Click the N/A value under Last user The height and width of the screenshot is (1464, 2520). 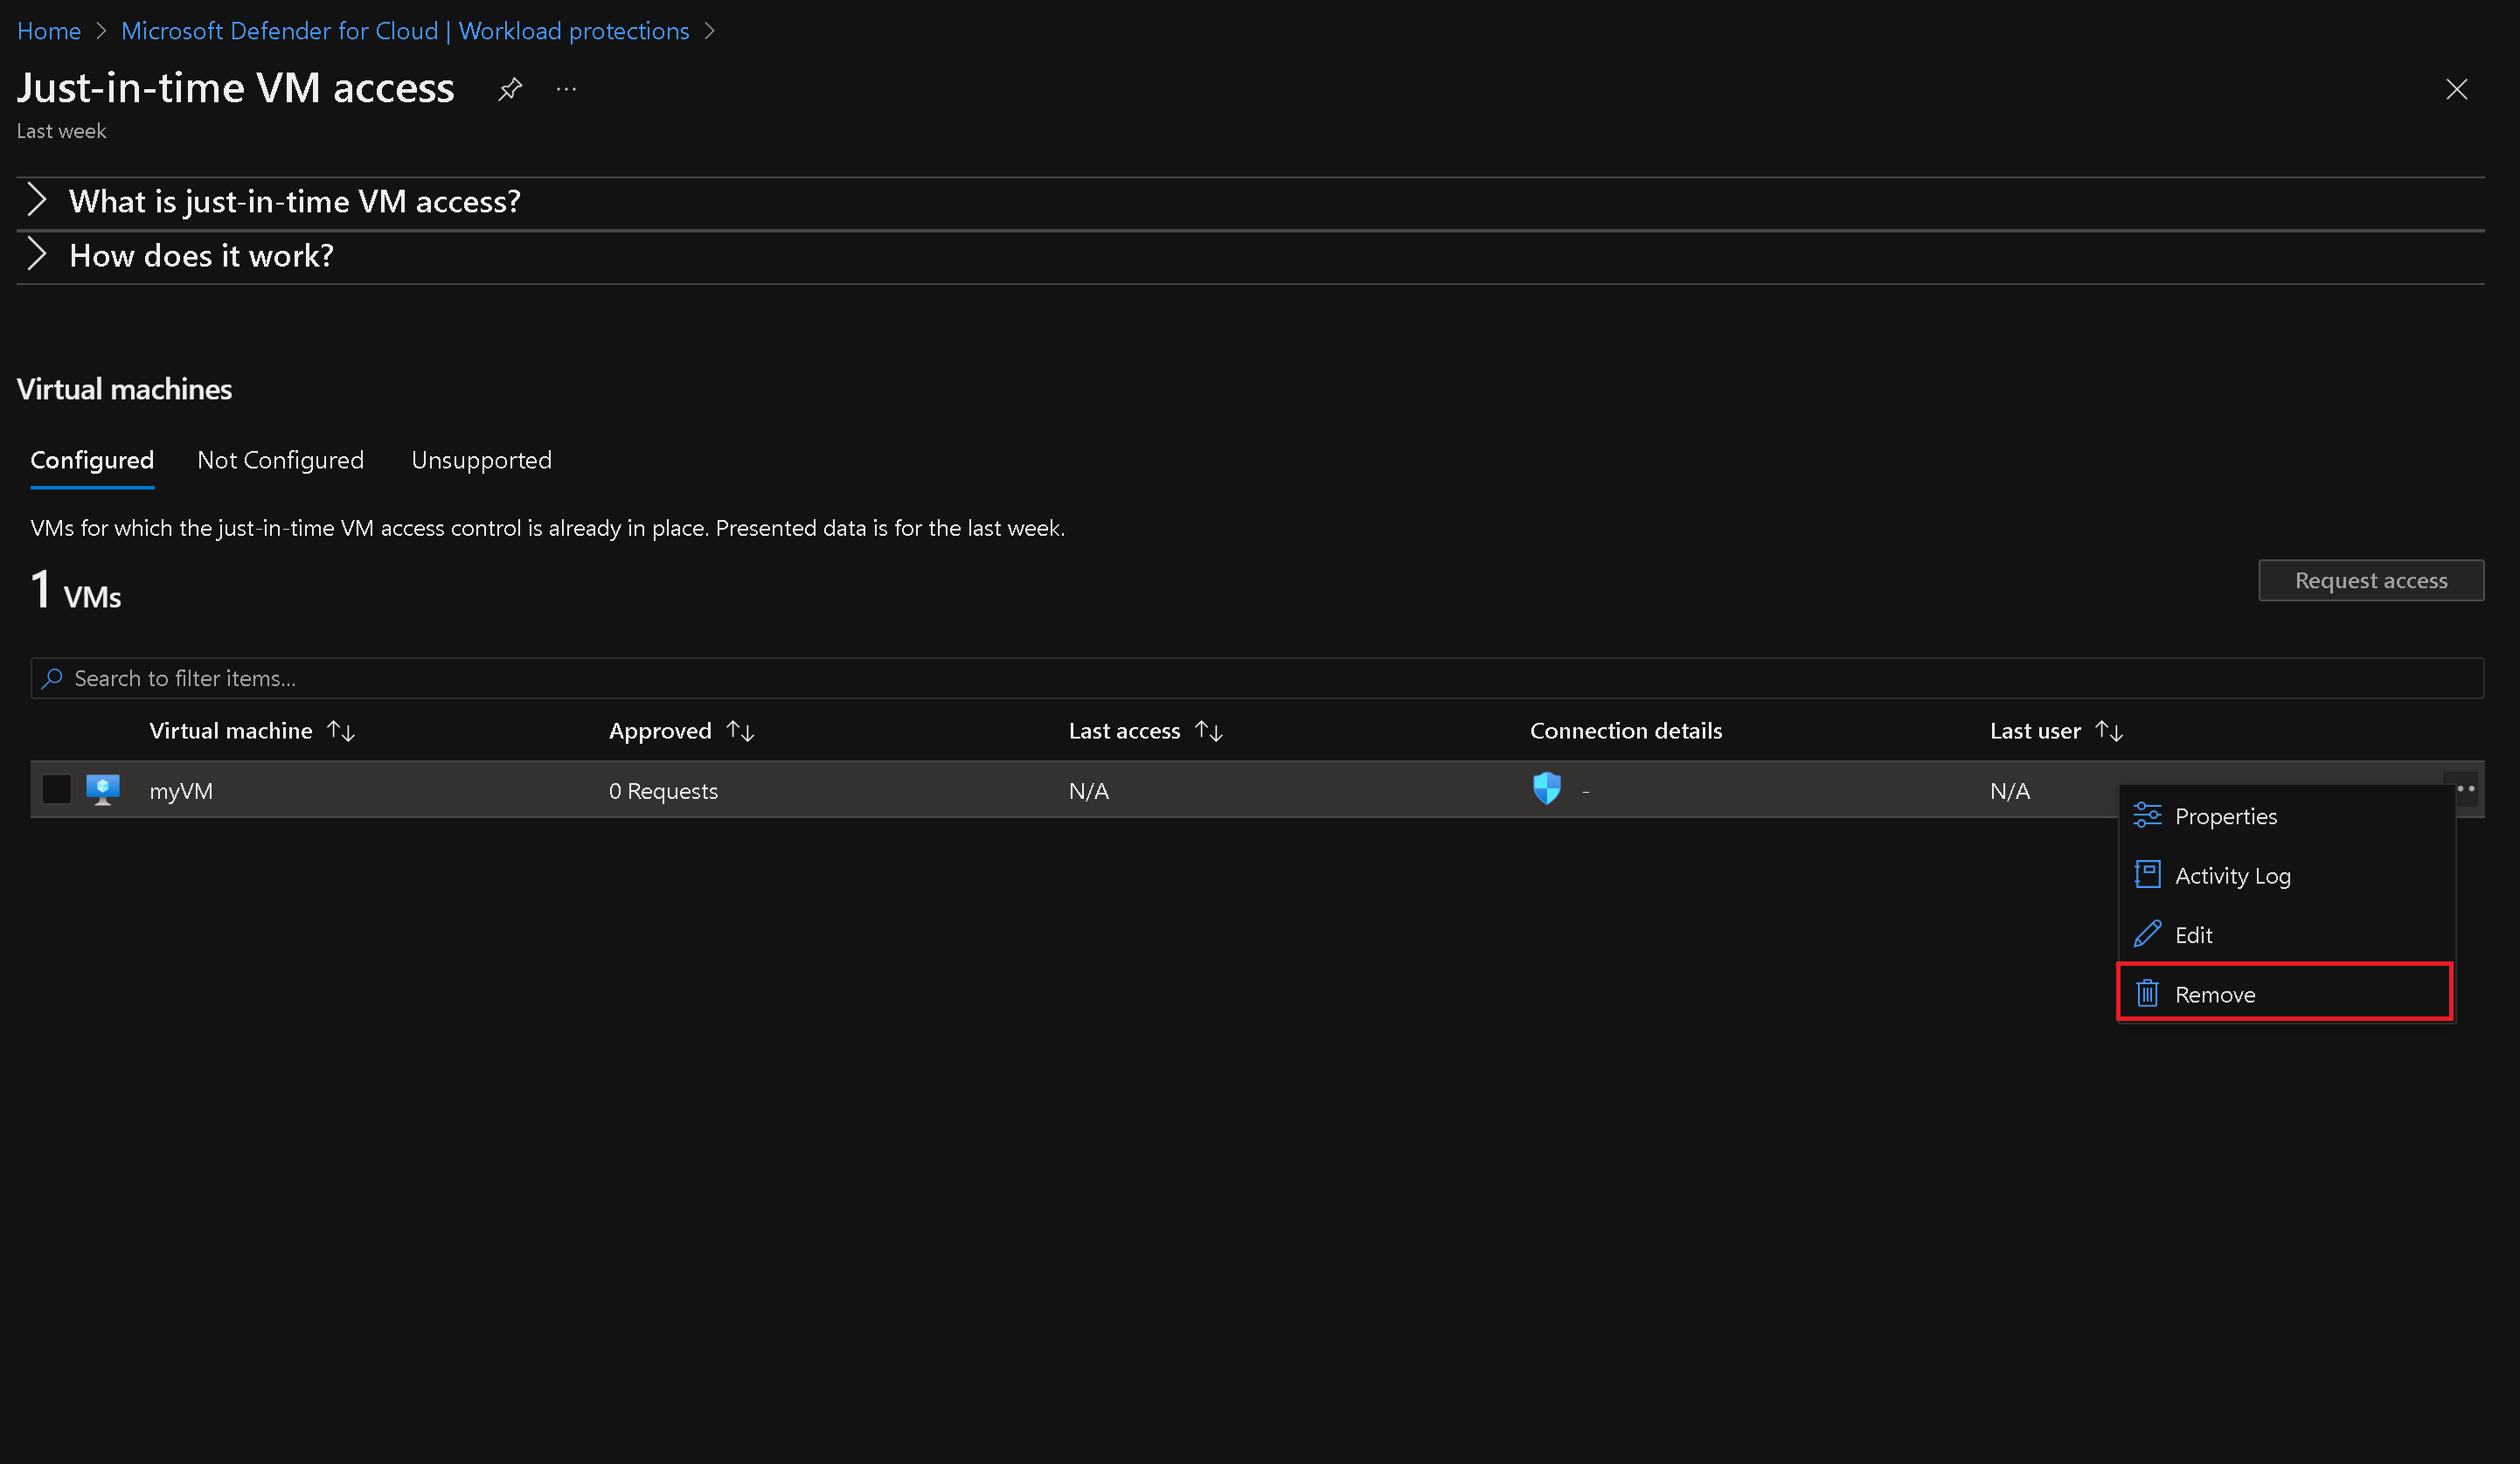pyautogui.click(x=2010, y=791)
